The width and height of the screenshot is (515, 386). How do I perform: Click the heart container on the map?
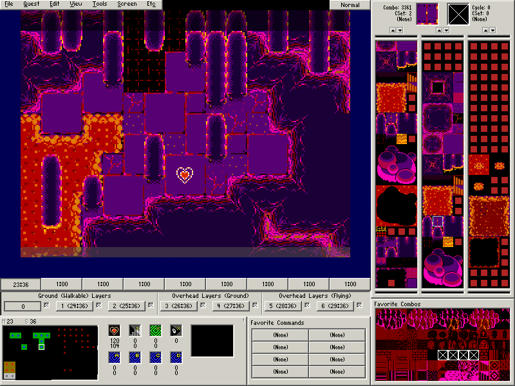click(185, 175)
